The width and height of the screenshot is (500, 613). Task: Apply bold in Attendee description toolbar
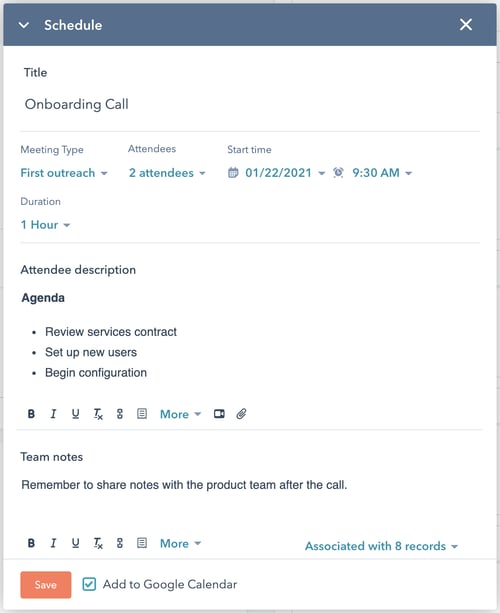(x=31, y=414)
